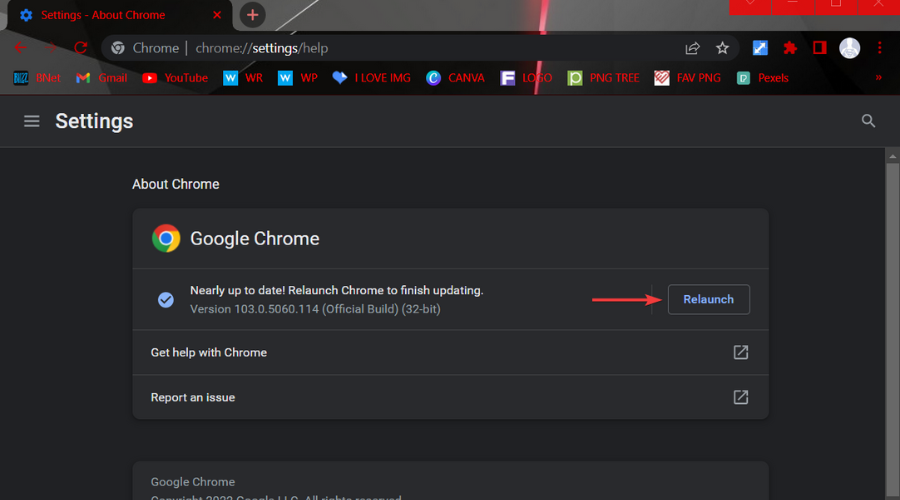This screenshot has height=500, width=900.
Task: Open a new tab with plus button
Action: [x=253, y=15]
